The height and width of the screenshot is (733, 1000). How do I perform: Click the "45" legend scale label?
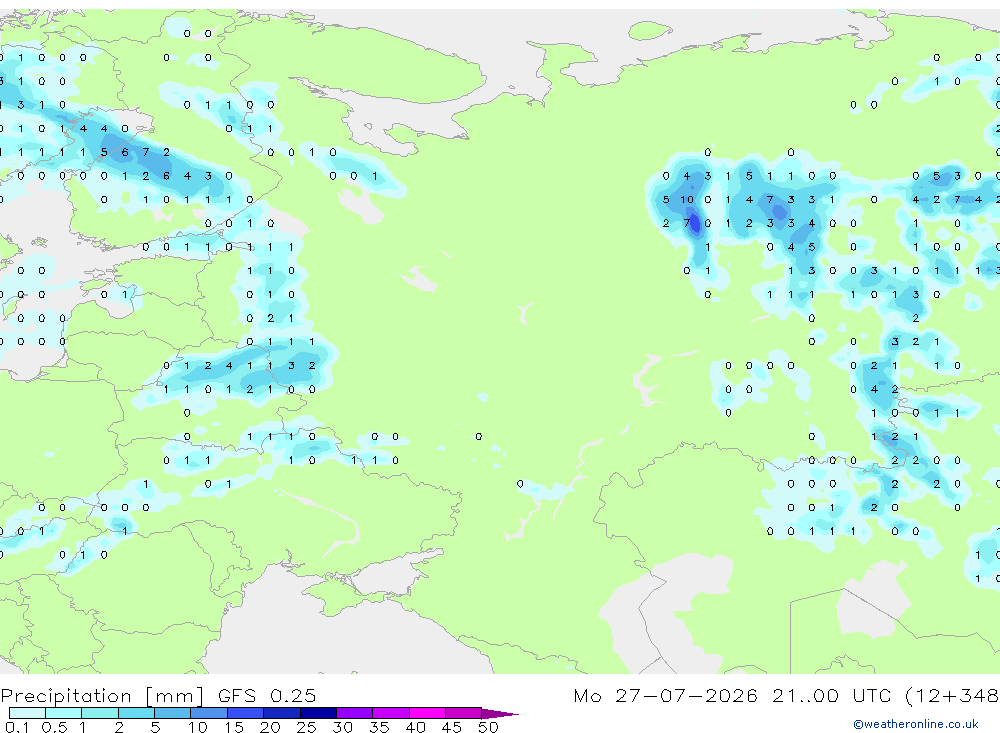click(x=452, y=727)
